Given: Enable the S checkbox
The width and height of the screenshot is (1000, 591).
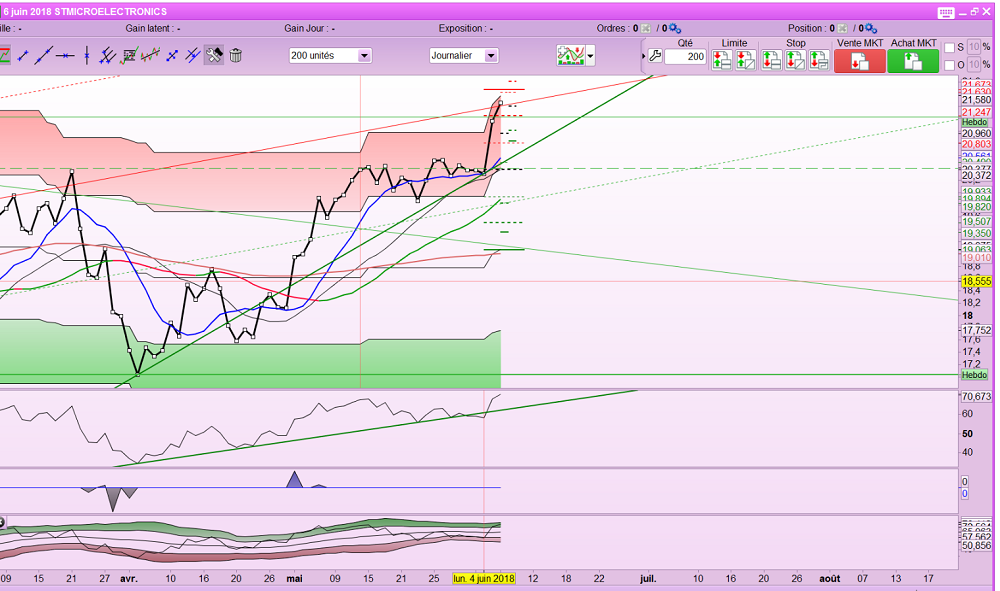Looking at the screenshot, I should point(949,48).
